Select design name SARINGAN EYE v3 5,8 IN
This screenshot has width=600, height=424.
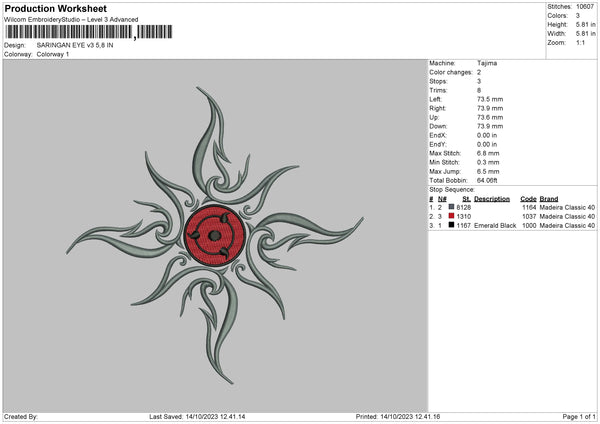pos(75,45)
